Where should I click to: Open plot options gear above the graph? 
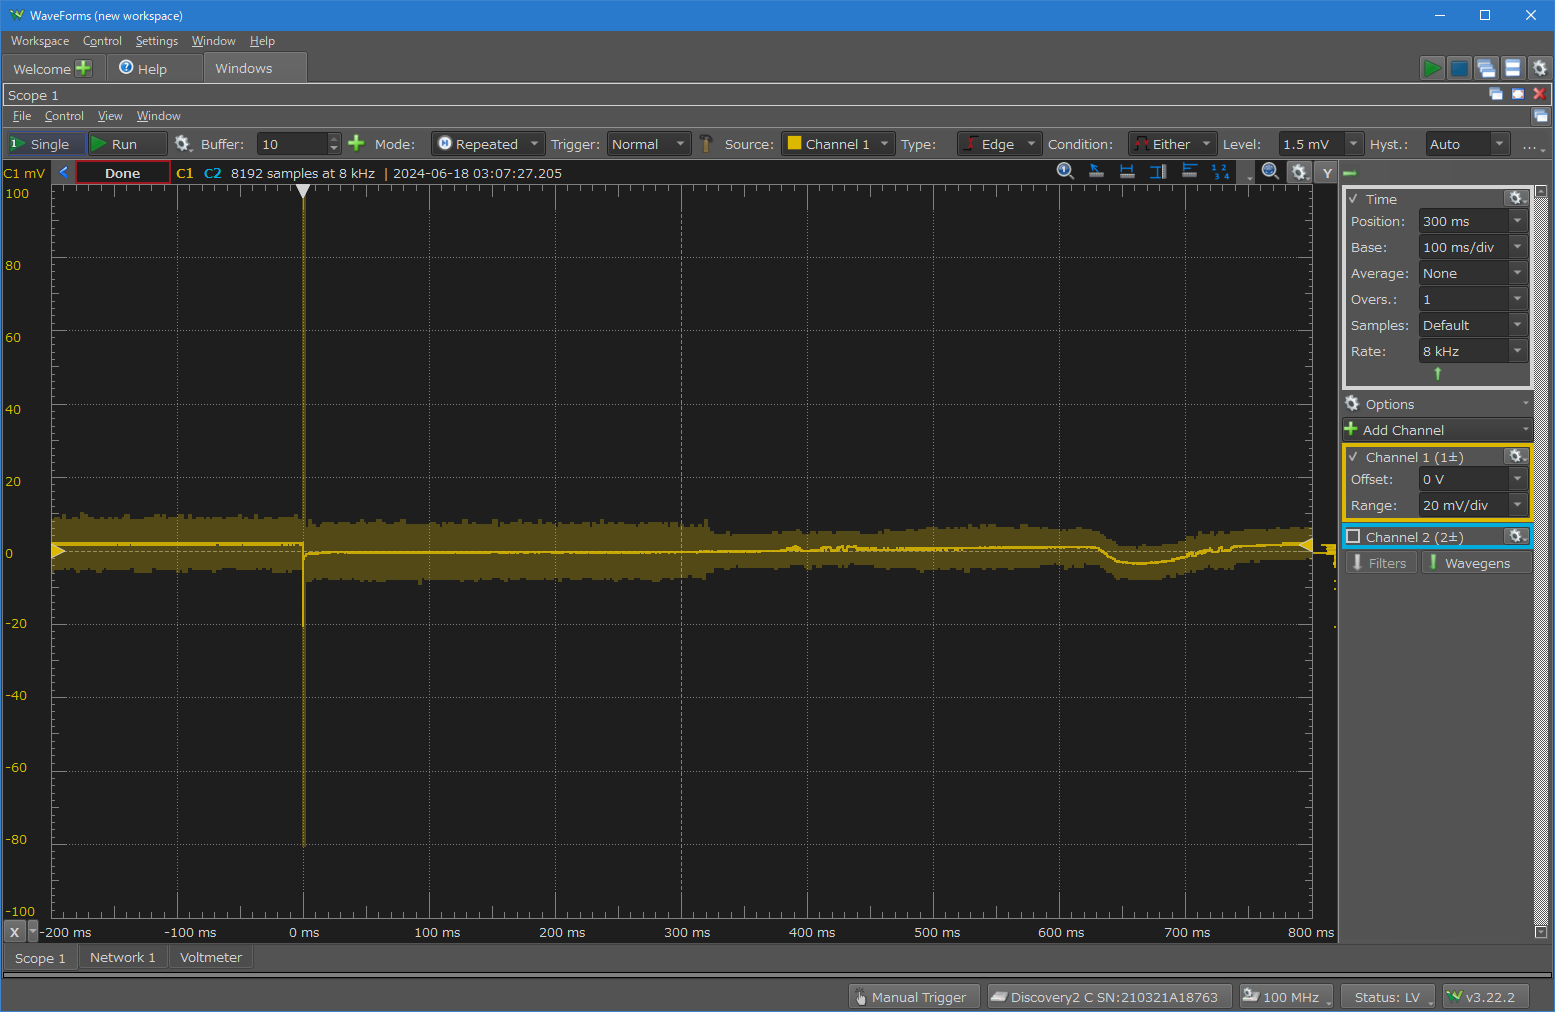[1299, 172]
